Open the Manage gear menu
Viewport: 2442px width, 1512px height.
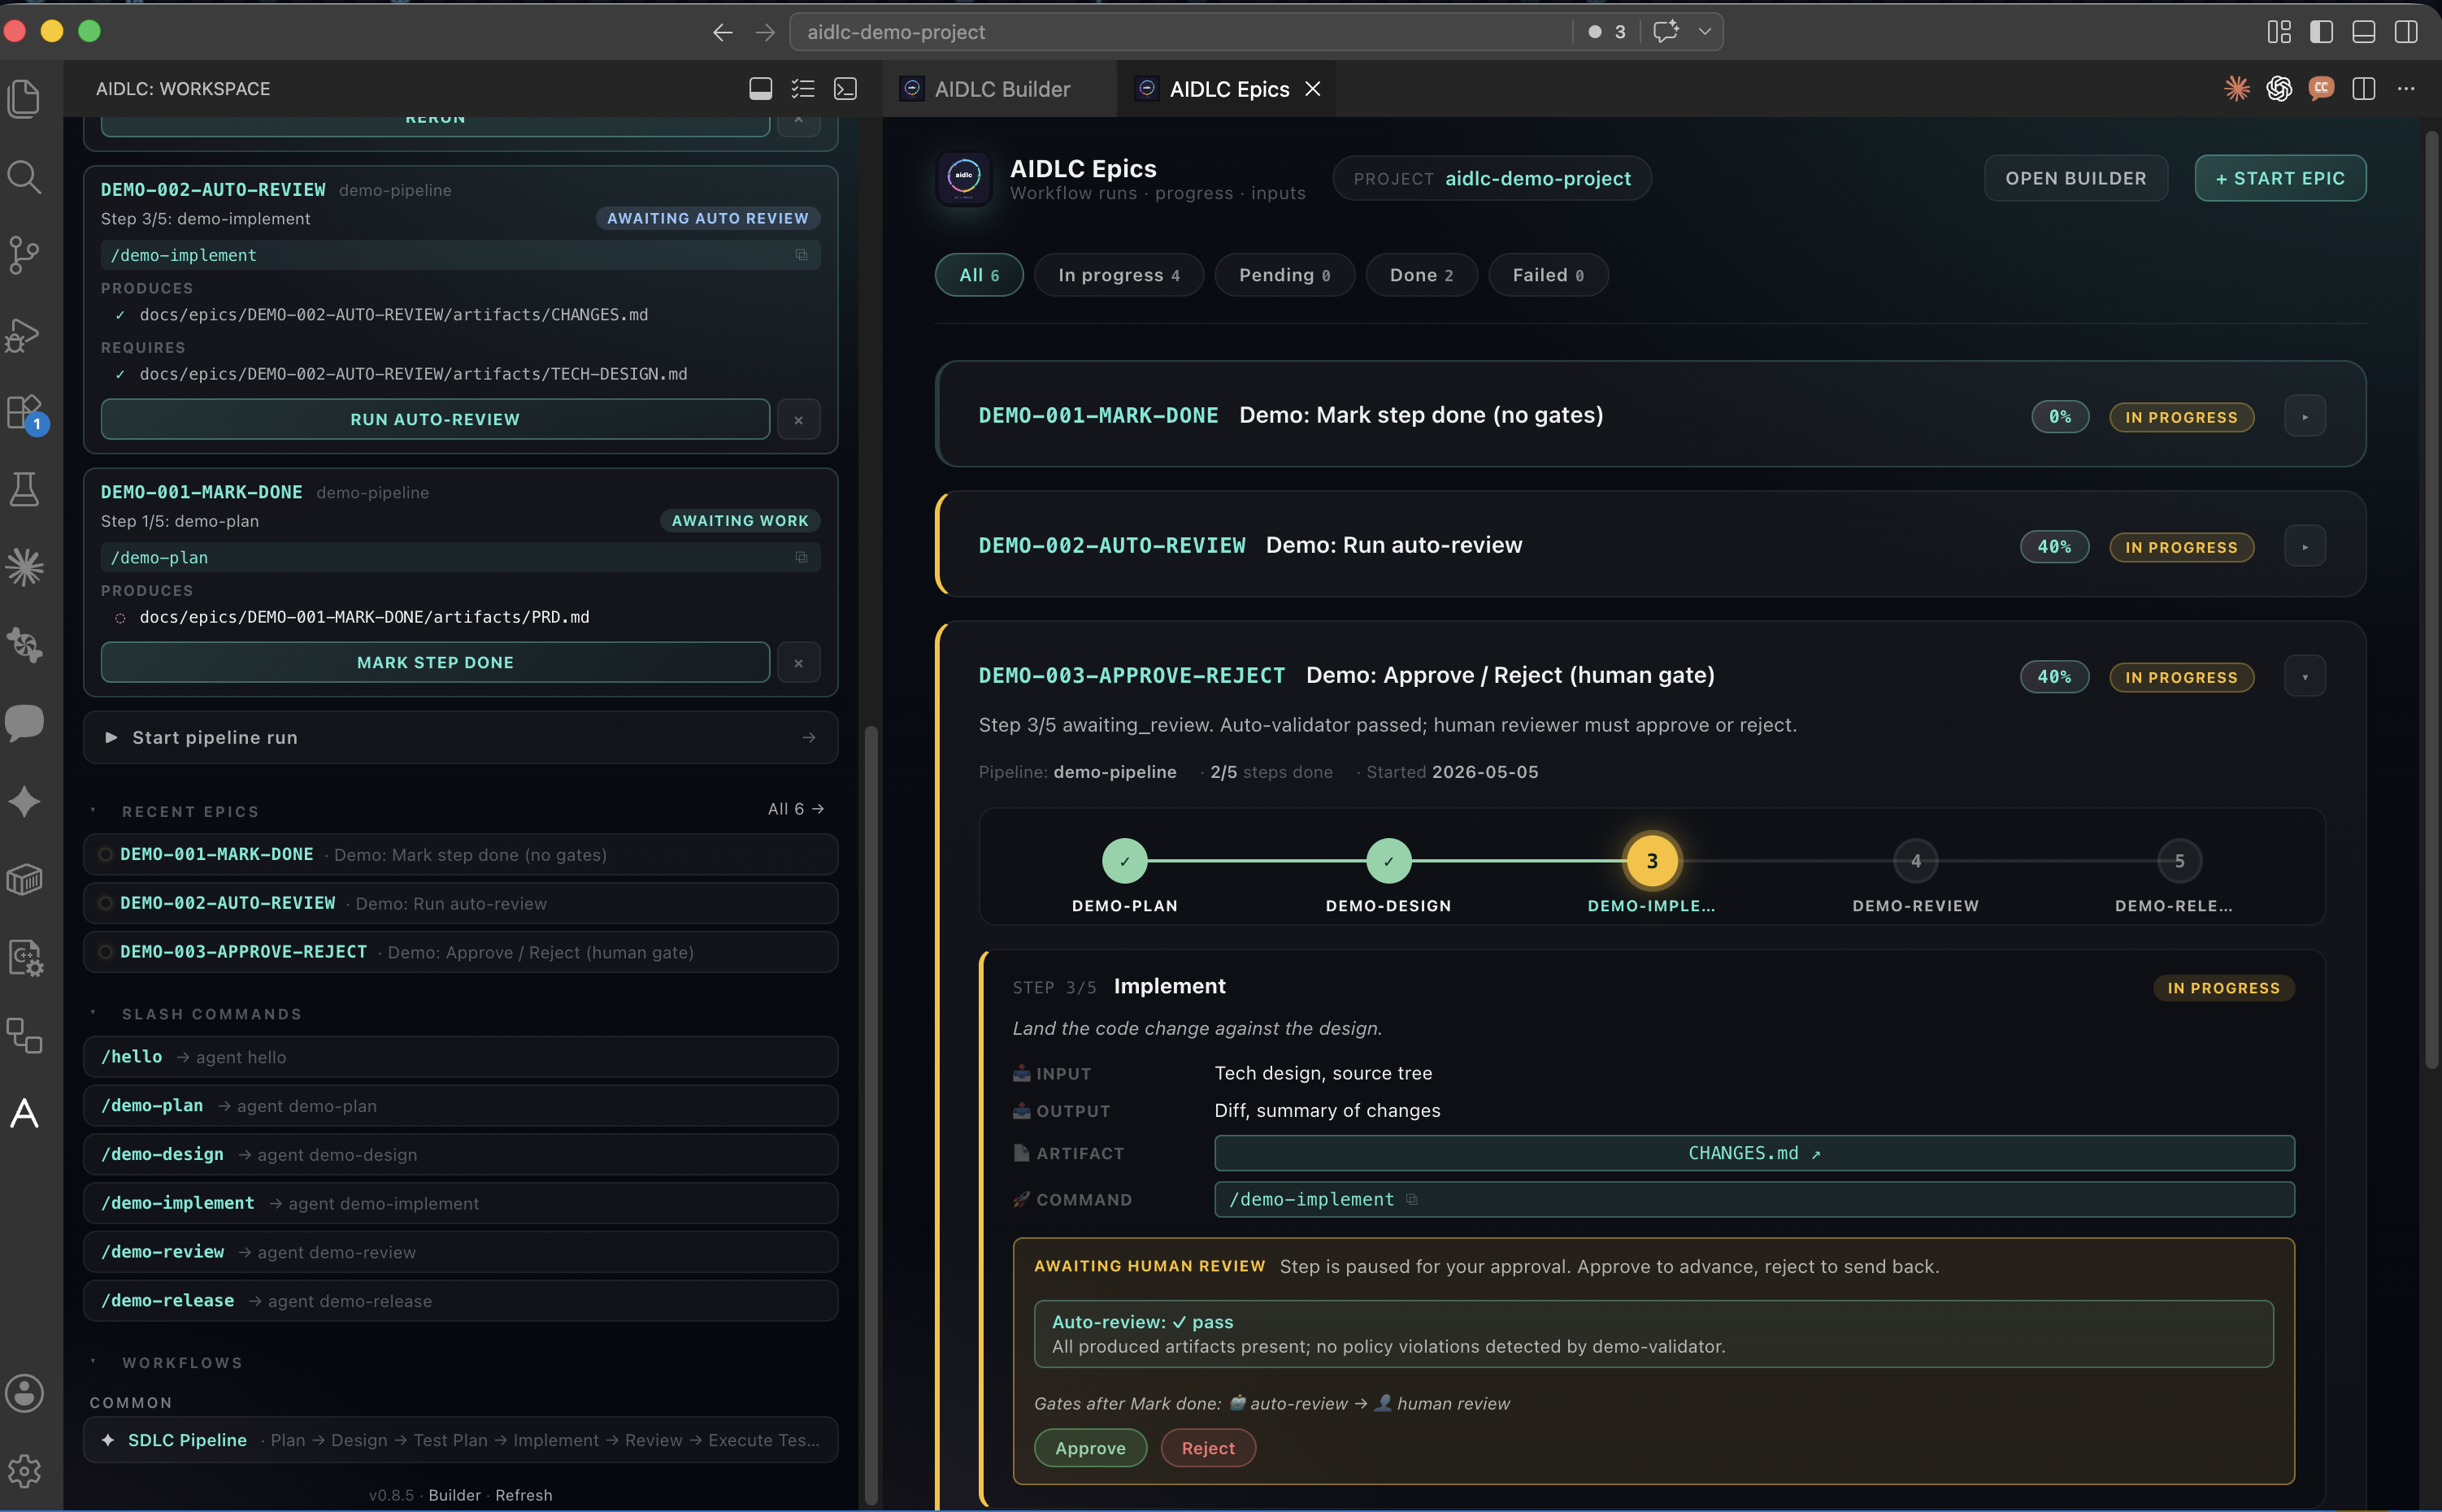coord(24,1471)
